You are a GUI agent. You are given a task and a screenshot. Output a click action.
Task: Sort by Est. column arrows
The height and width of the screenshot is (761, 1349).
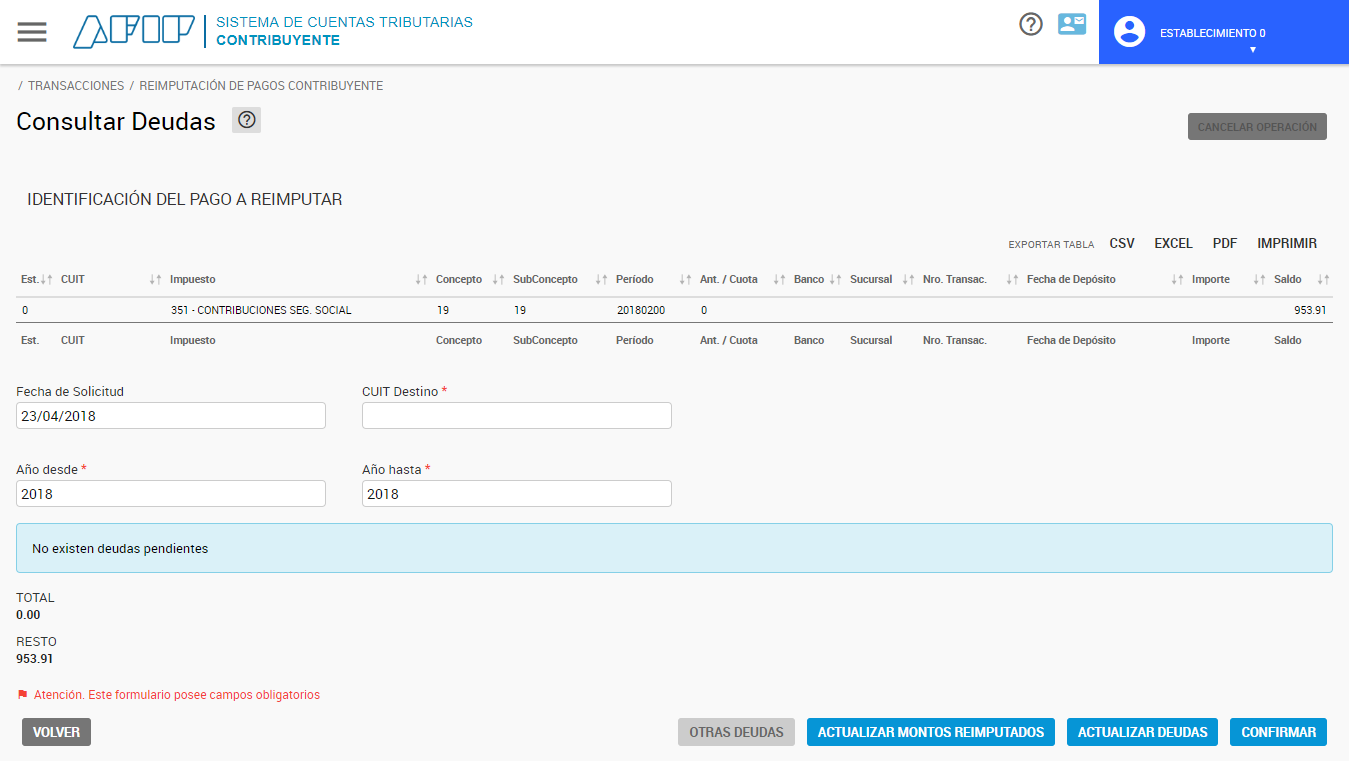[x=47, y=280]
